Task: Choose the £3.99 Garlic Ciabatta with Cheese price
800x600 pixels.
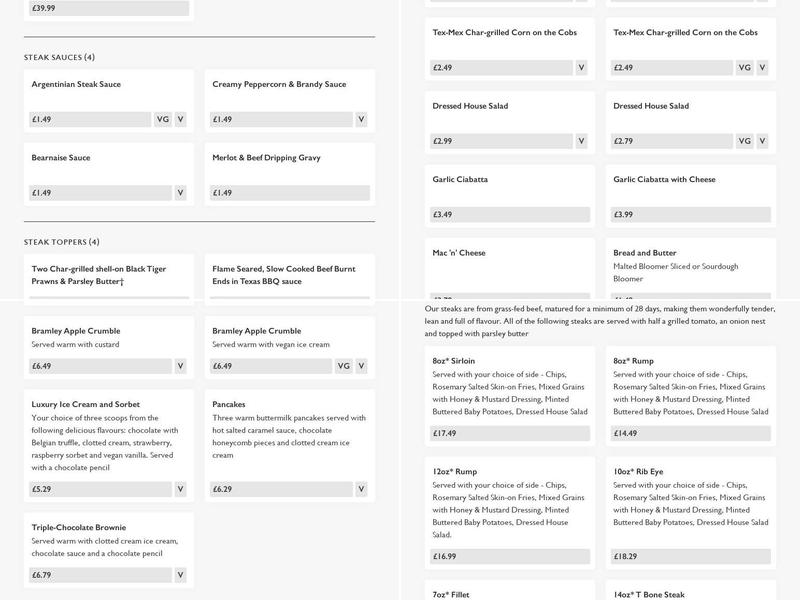Action: (x=690, y=215)
